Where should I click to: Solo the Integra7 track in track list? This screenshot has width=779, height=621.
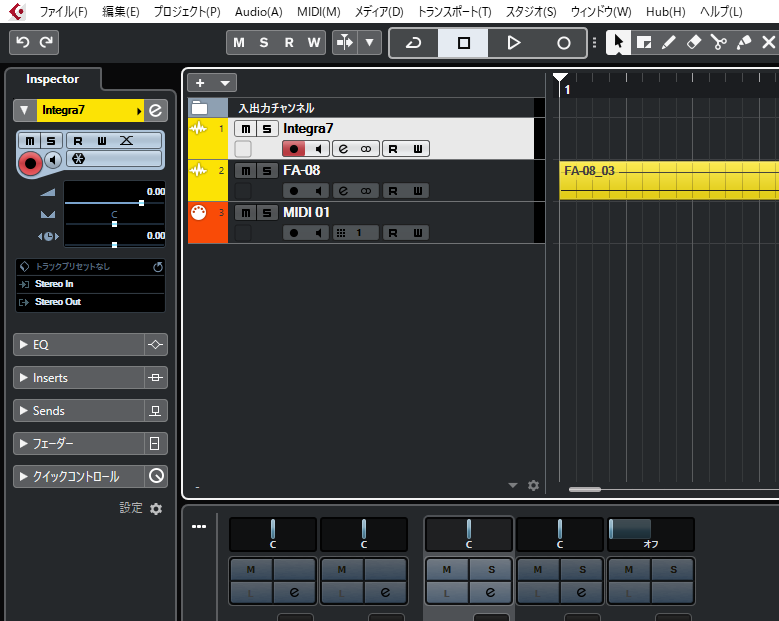(x=267, y=129)
